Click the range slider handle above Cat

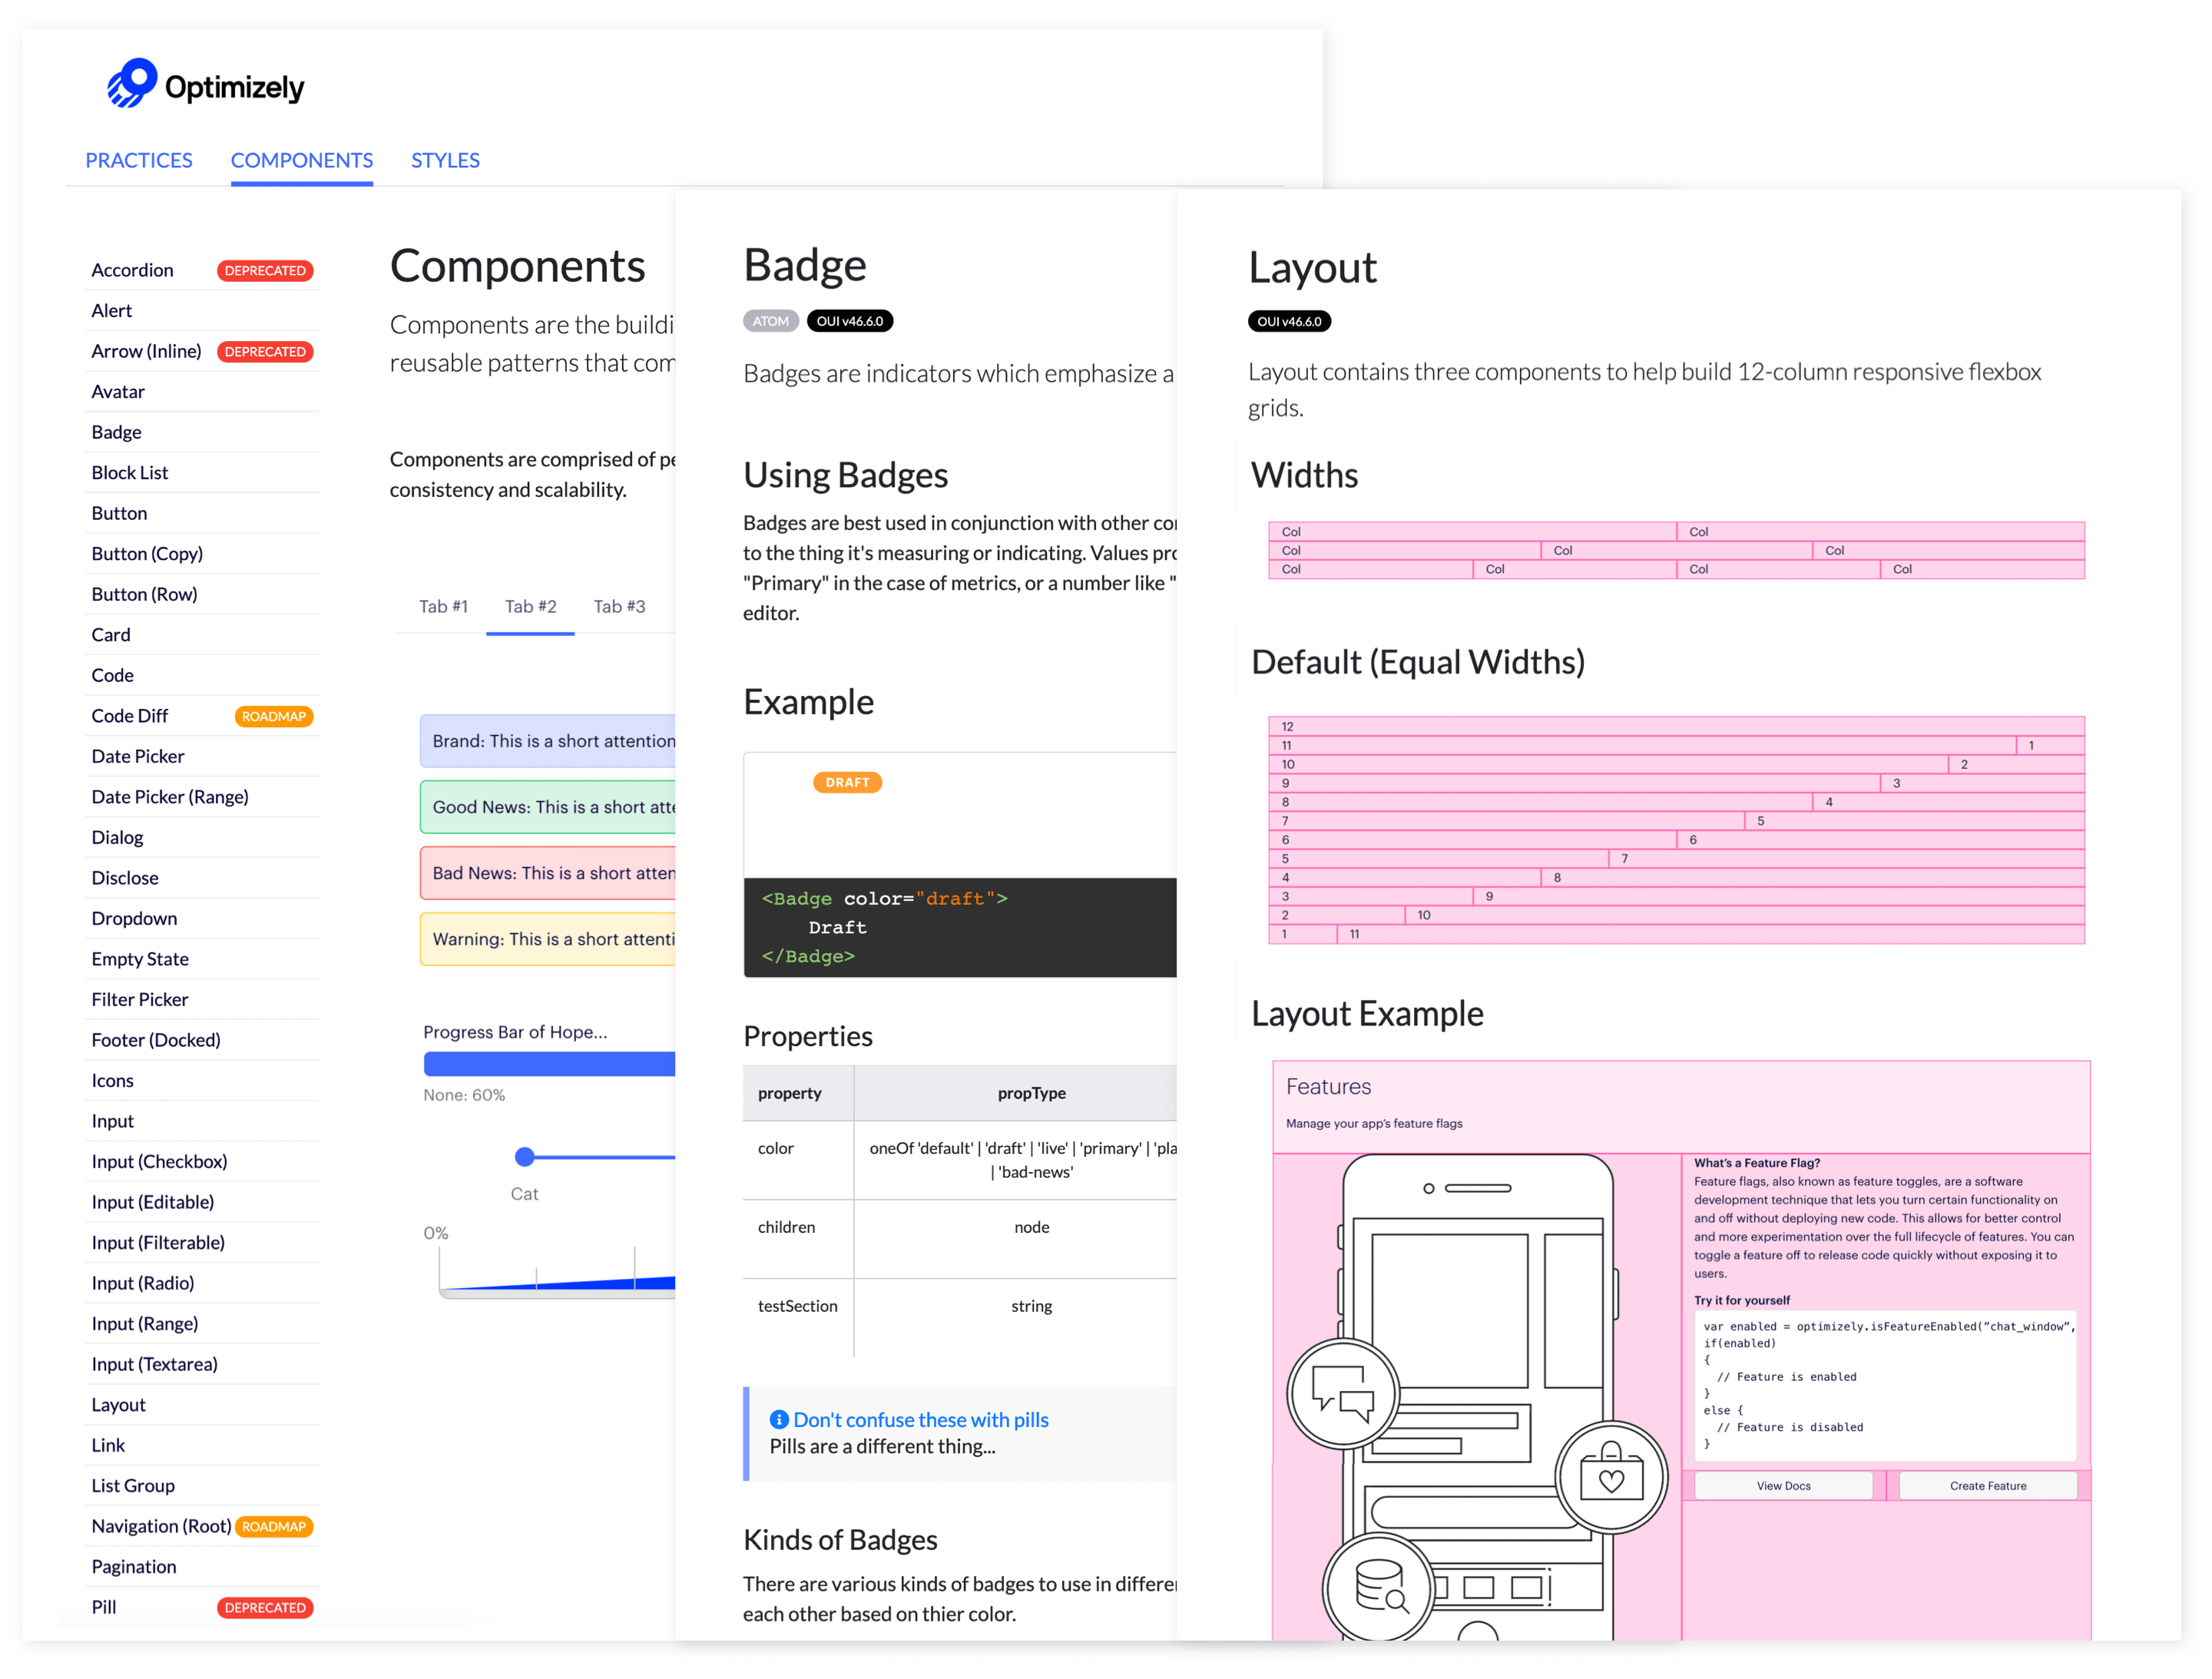pos(524,1157)
